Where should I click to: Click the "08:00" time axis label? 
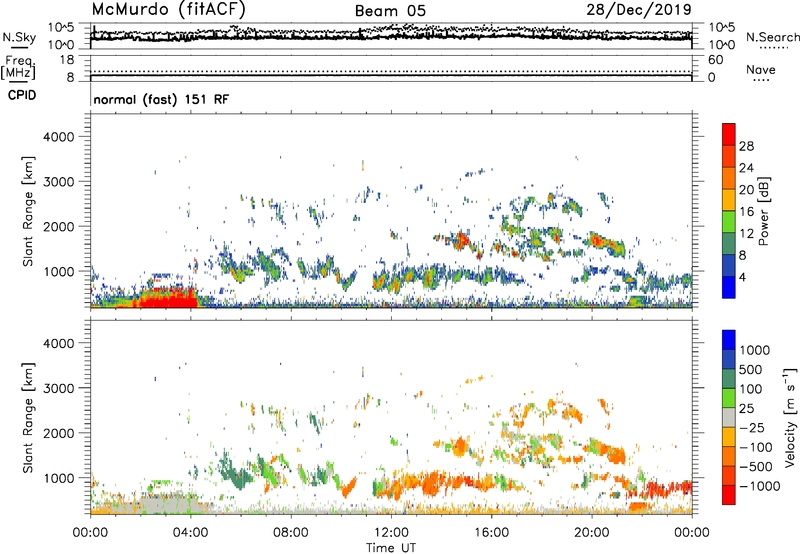point(291,533)
